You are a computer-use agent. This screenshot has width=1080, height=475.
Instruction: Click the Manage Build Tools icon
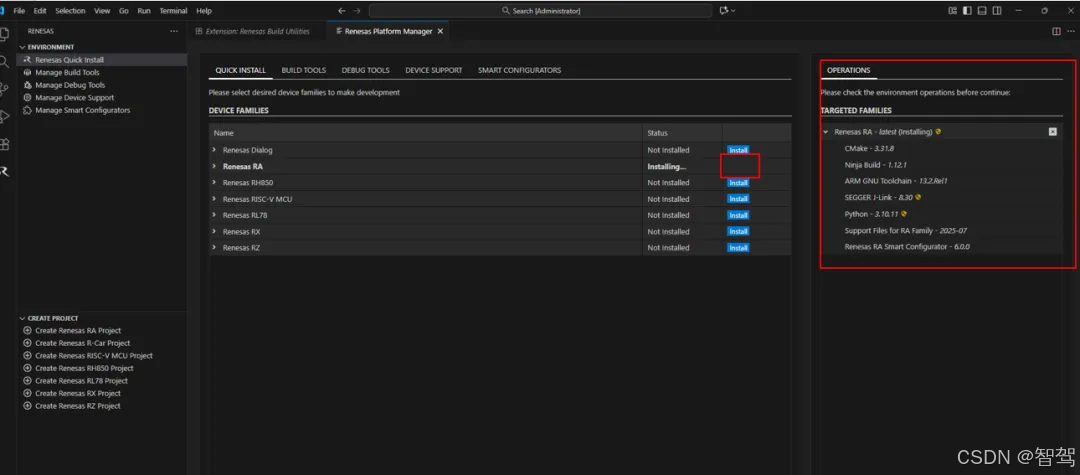[x=28, y=72]
